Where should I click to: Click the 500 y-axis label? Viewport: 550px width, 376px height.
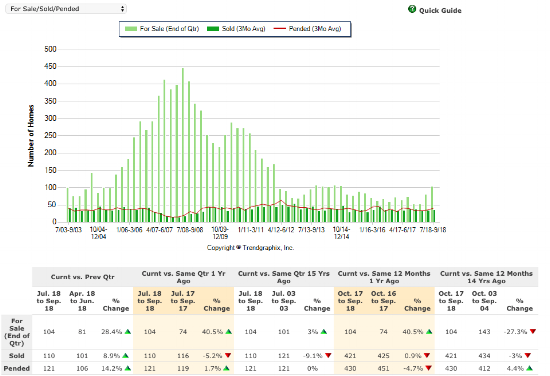pyautogui.click(x=51, y=49)
